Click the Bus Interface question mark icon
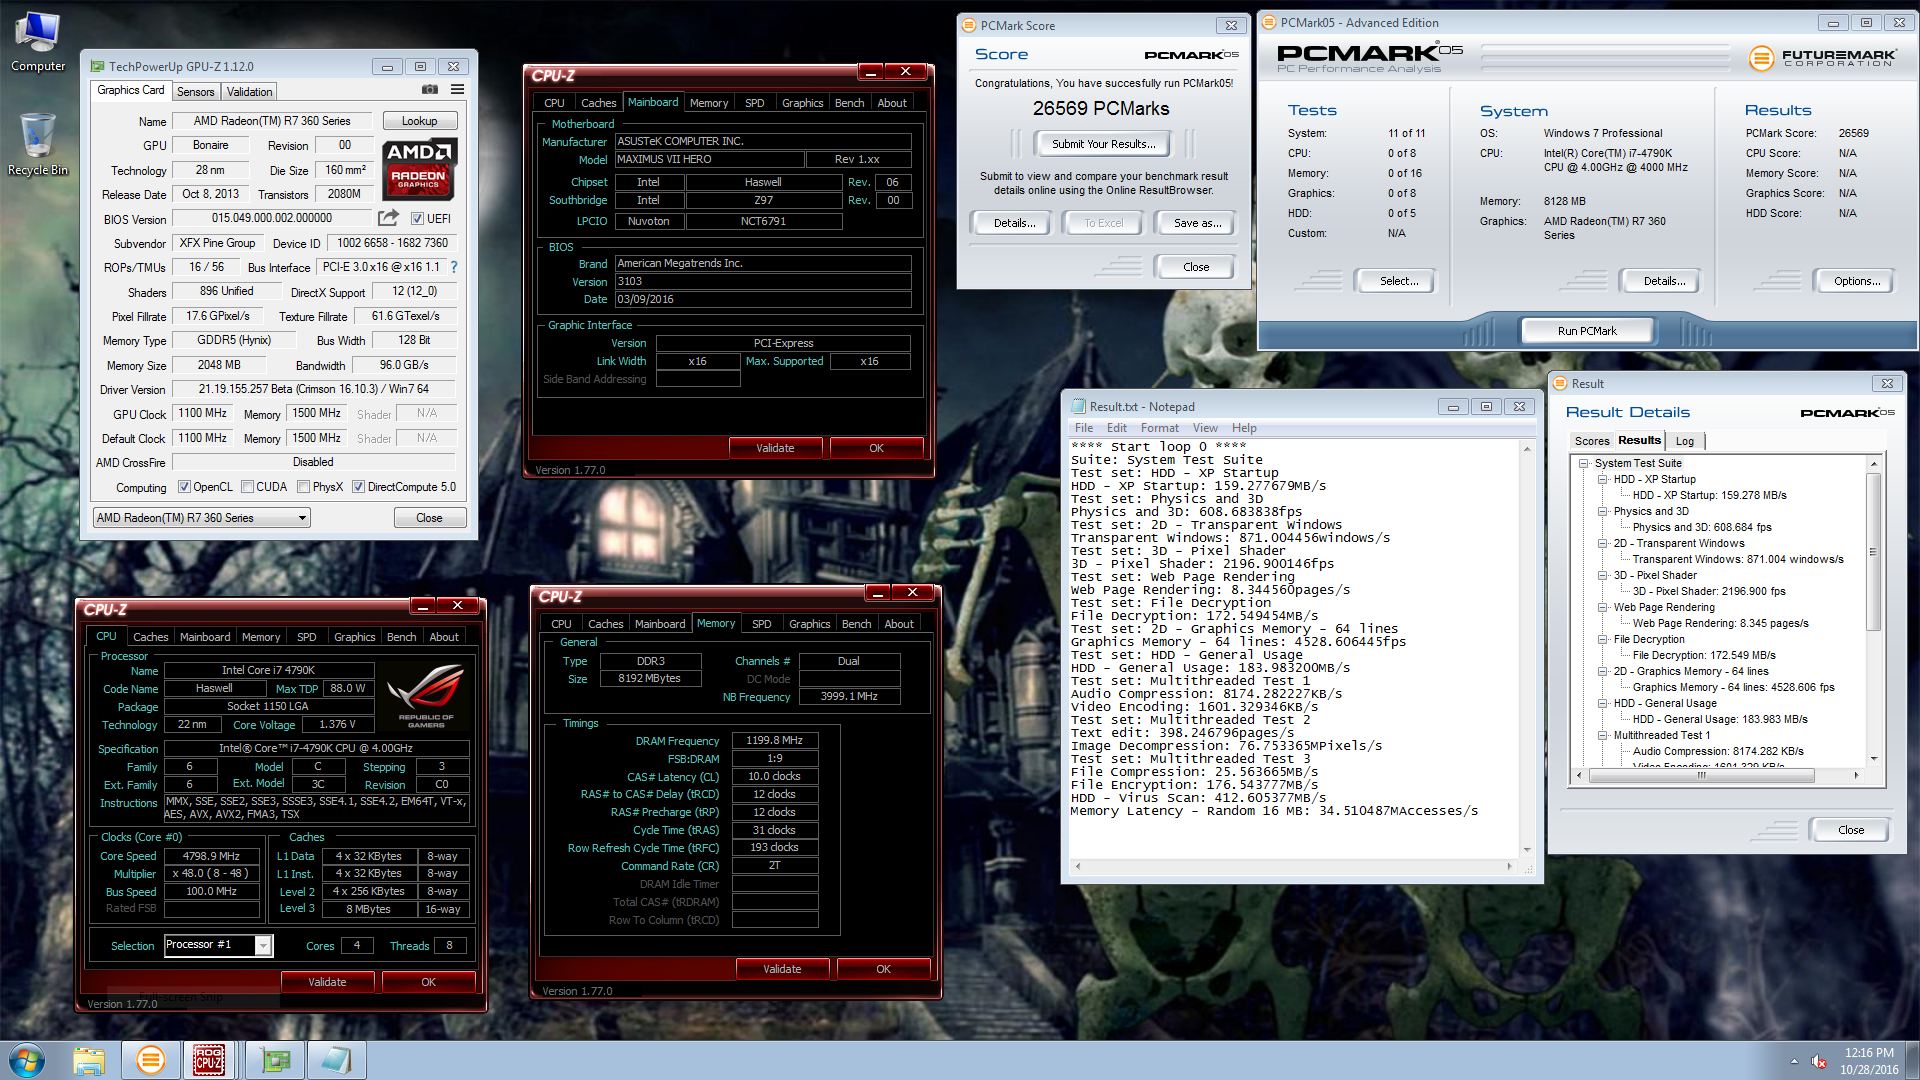Image resolution: width=1920 pixels, height=1080 pixels. (454, 267)
